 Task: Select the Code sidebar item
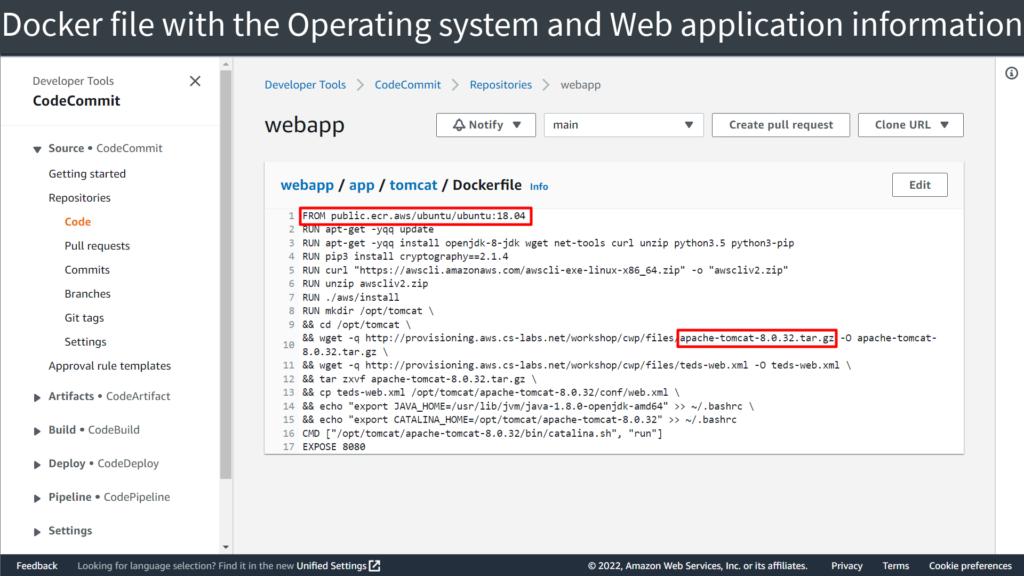(x=77, y=222)
